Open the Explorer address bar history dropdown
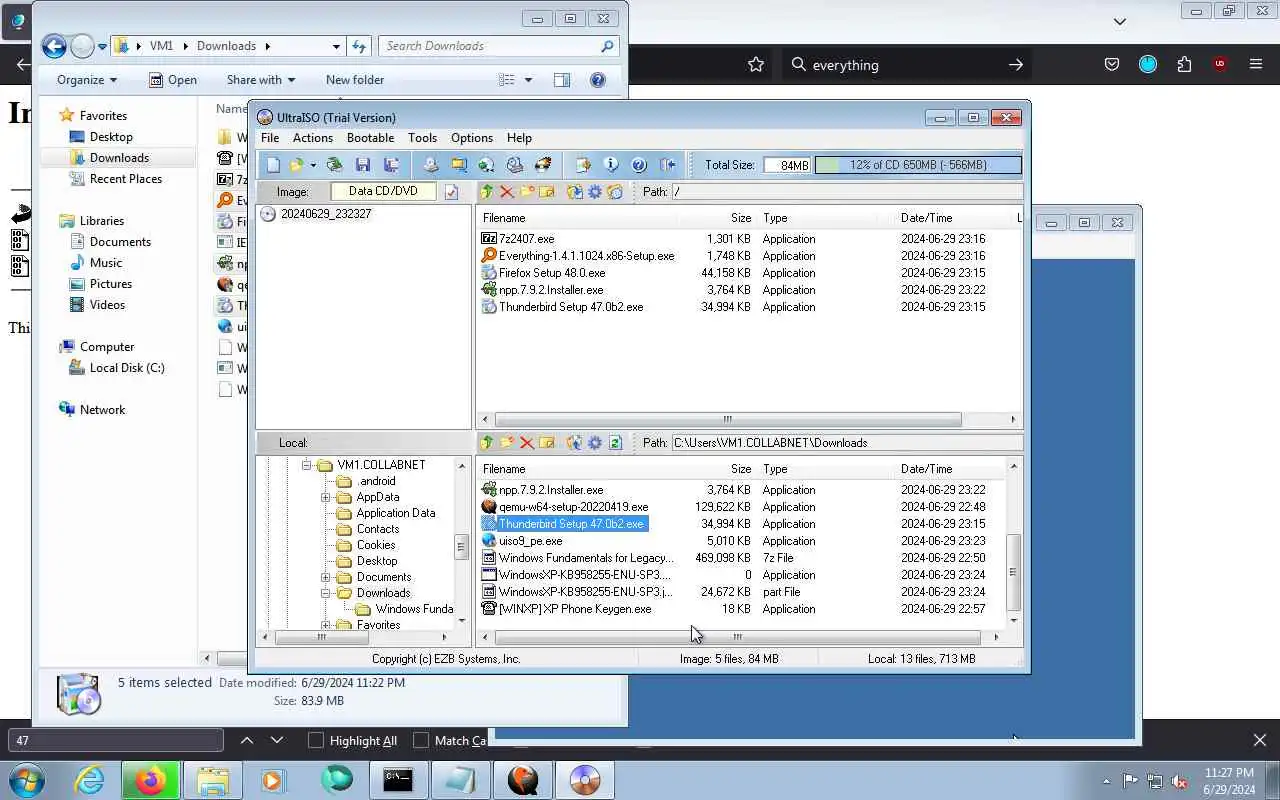 click(x=336, y=46)
